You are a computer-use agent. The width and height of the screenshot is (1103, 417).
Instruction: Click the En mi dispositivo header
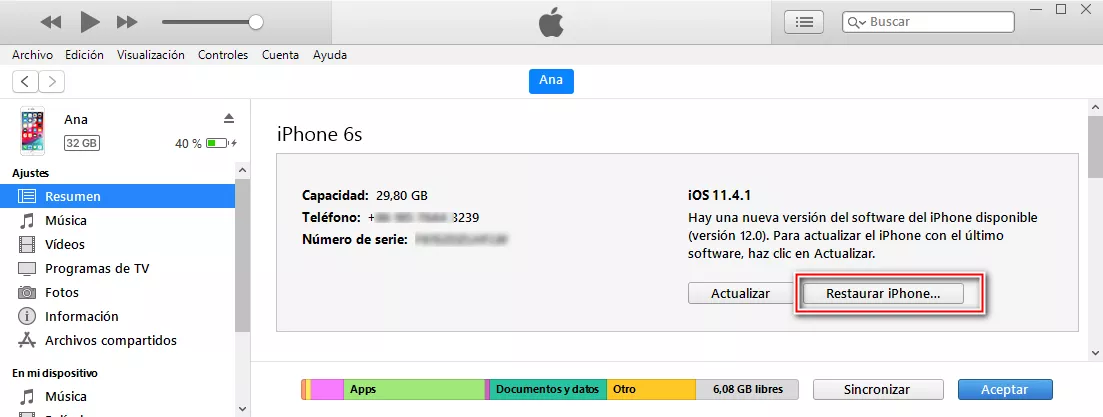pyautogui.click(x=55, y=373)
